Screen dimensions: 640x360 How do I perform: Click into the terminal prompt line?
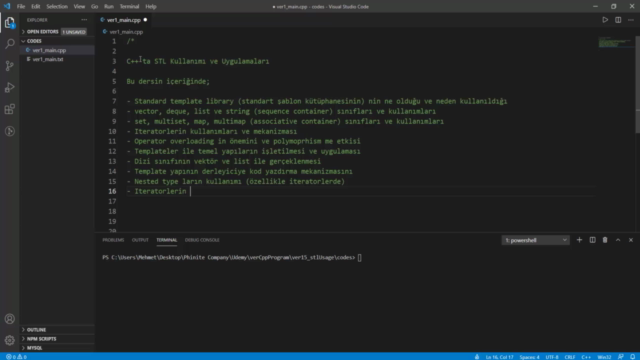(x=232, y=258)
